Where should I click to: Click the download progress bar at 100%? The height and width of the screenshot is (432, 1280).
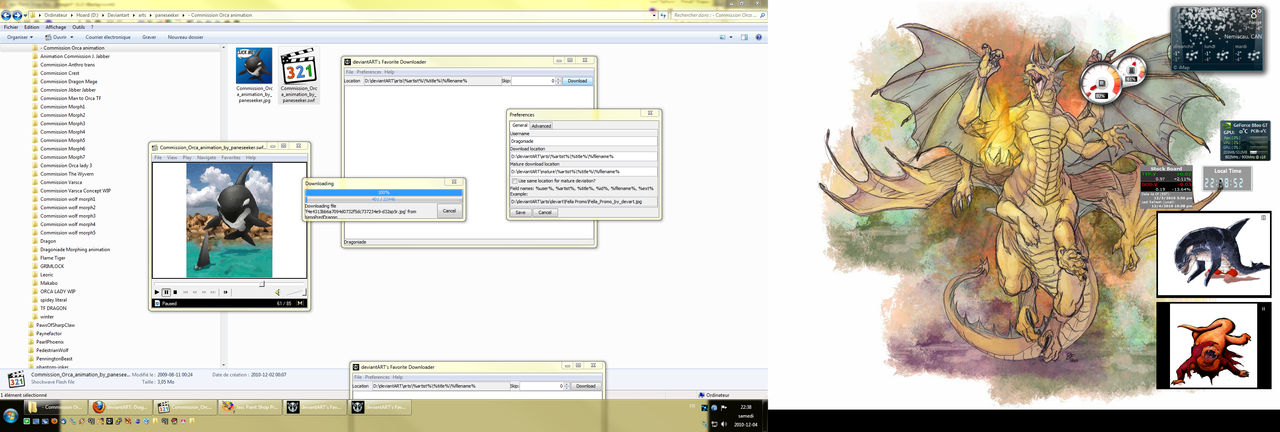(384, 192)
